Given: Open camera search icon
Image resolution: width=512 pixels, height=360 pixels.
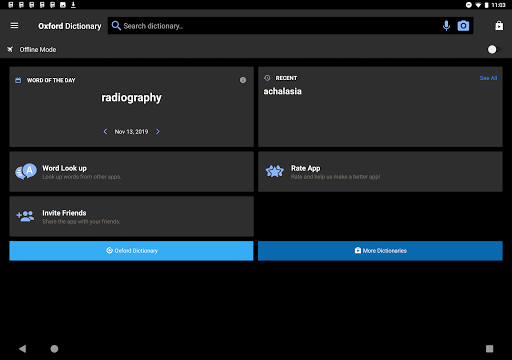Looking at the screenshot, I should click(463, 26).
